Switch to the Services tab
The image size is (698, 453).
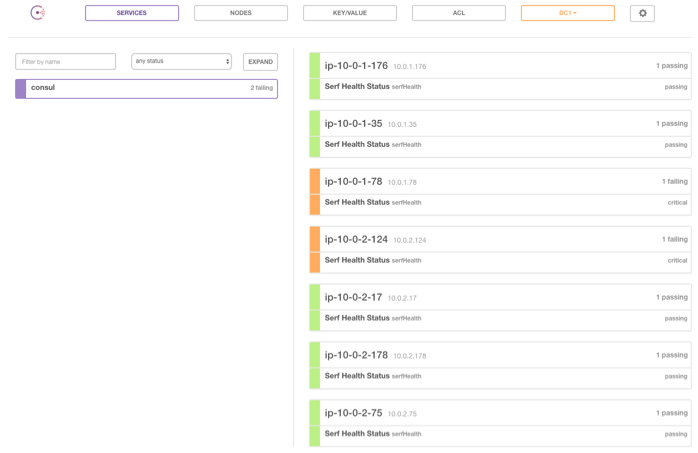coord(132,13)
